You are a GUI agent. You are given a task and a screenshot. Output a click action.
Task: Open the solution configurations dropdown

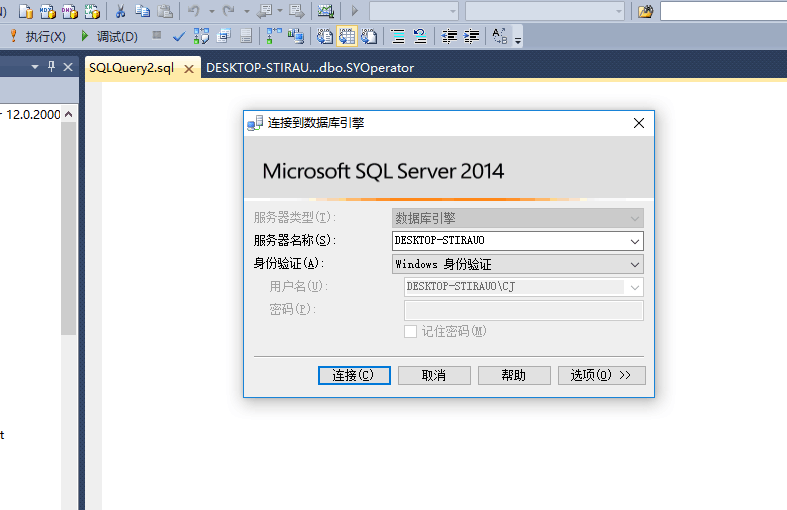tap(414, 11)
